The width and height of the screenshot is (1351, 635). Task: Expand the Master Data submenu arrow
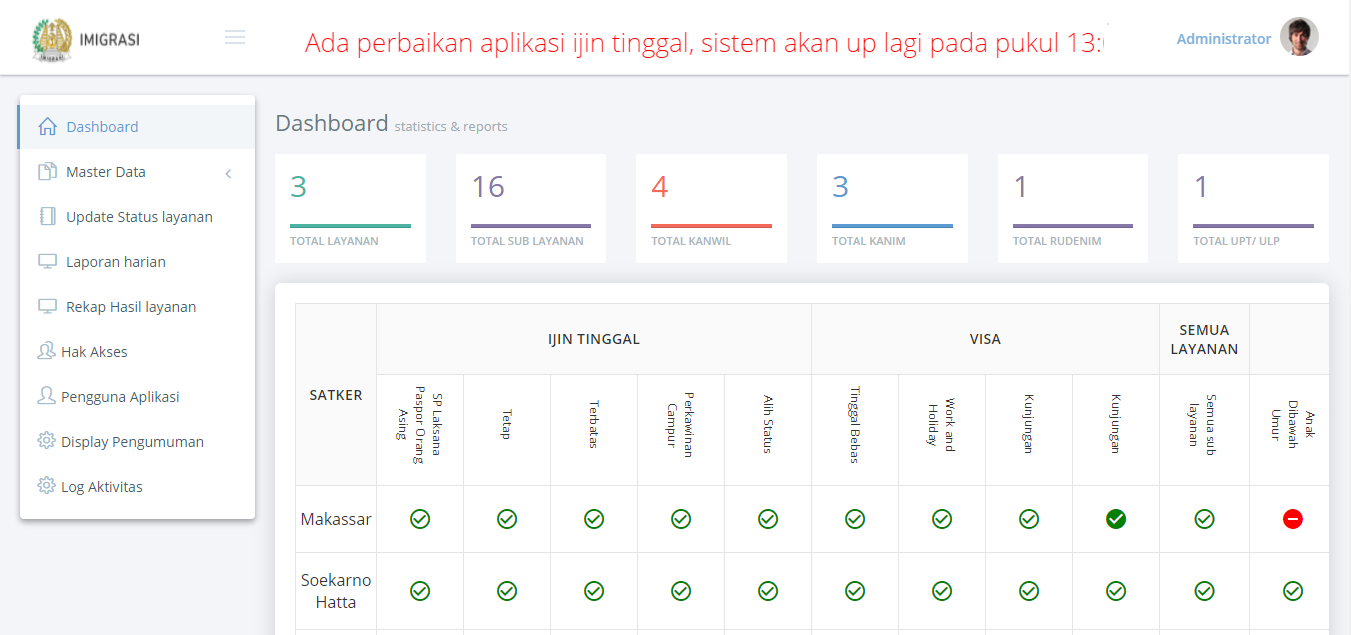[228, 173]
